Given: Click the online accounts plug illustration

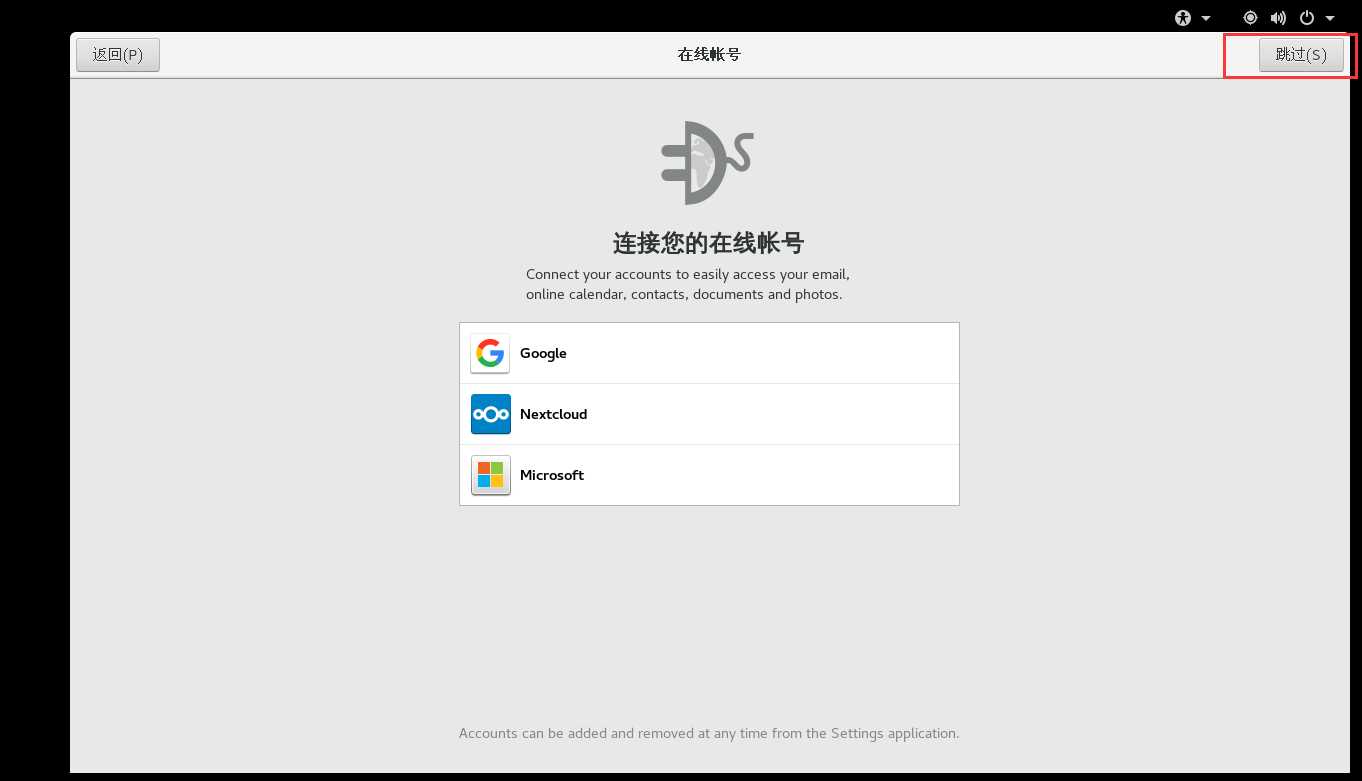Looking at the screenshot, I should tap(707, 163).
